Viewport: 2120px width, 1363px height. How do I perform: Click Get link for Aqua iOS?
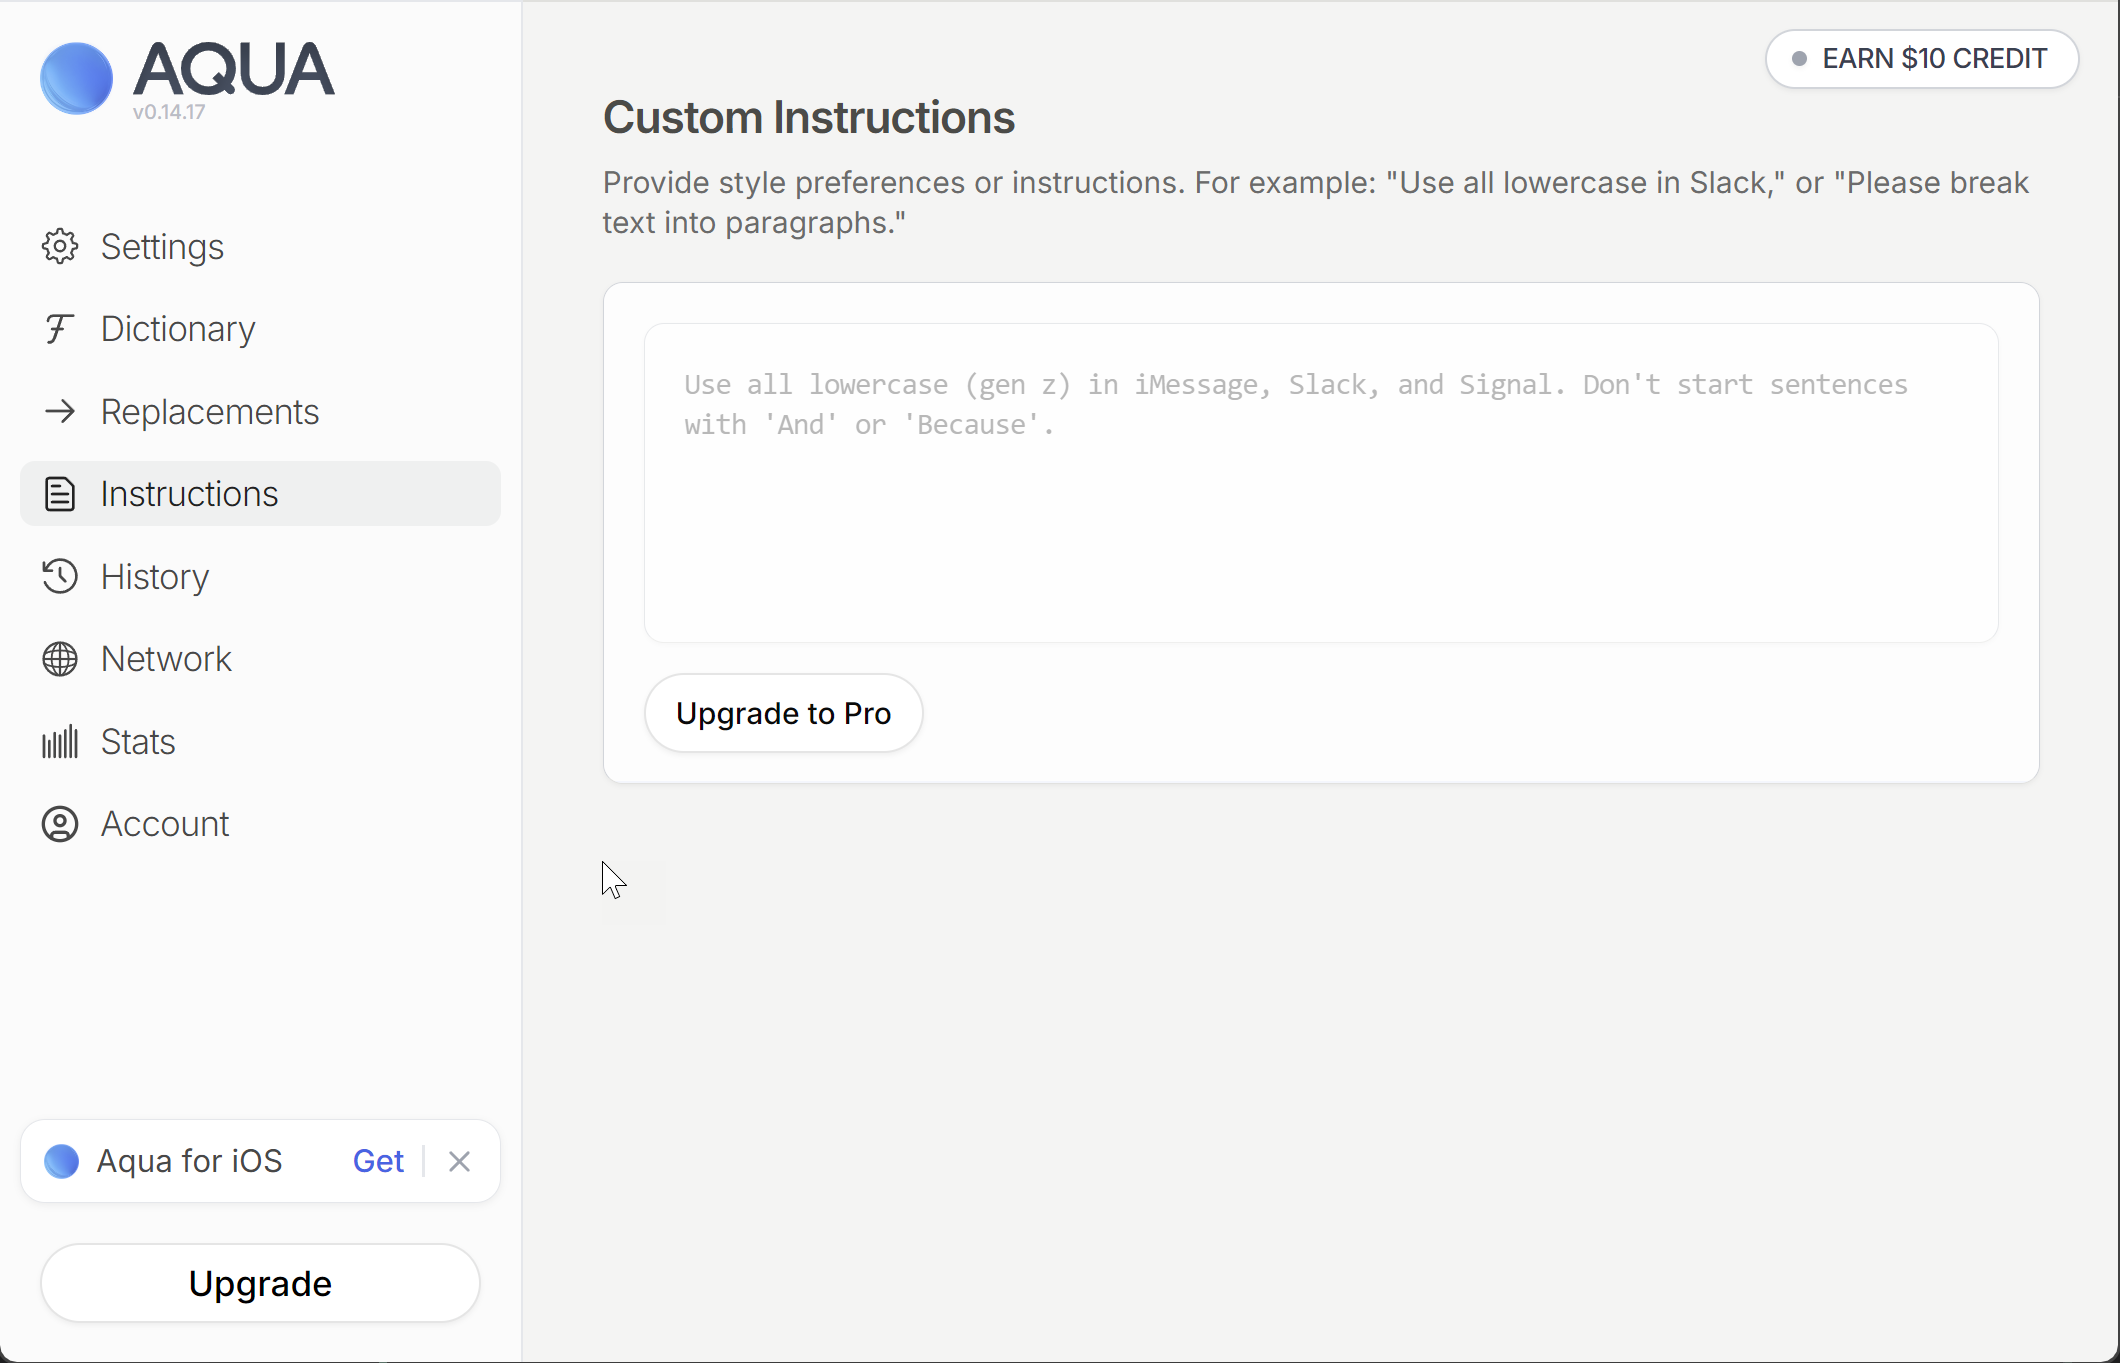click(x=378, y=1161)
